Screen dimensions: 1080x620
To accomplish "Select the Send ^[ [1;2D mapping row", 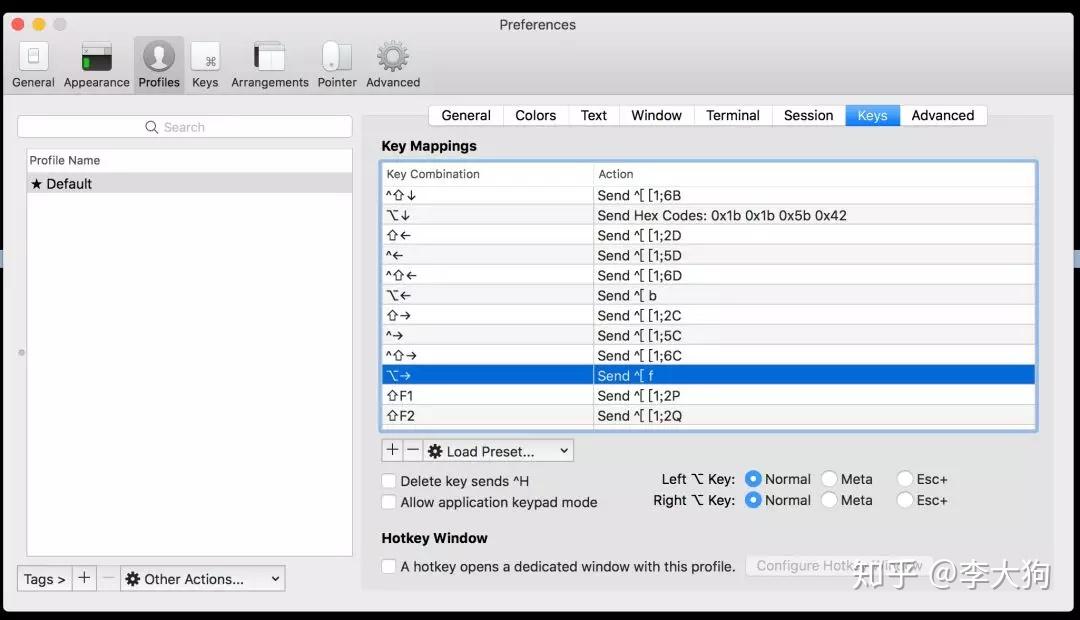I will click(708, 235).
